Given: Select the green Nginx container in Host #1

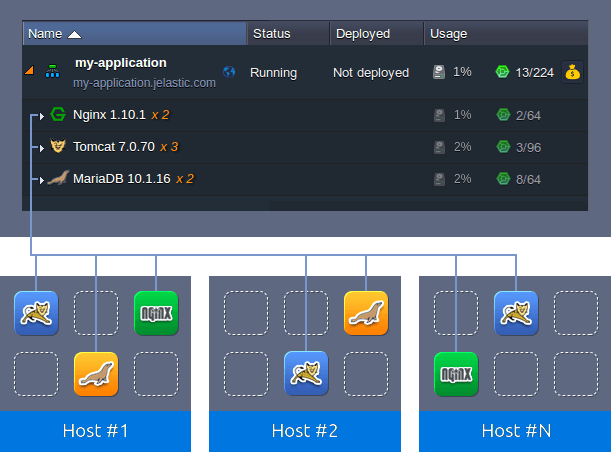Looking at the screenshot, I should coord(155,313).
